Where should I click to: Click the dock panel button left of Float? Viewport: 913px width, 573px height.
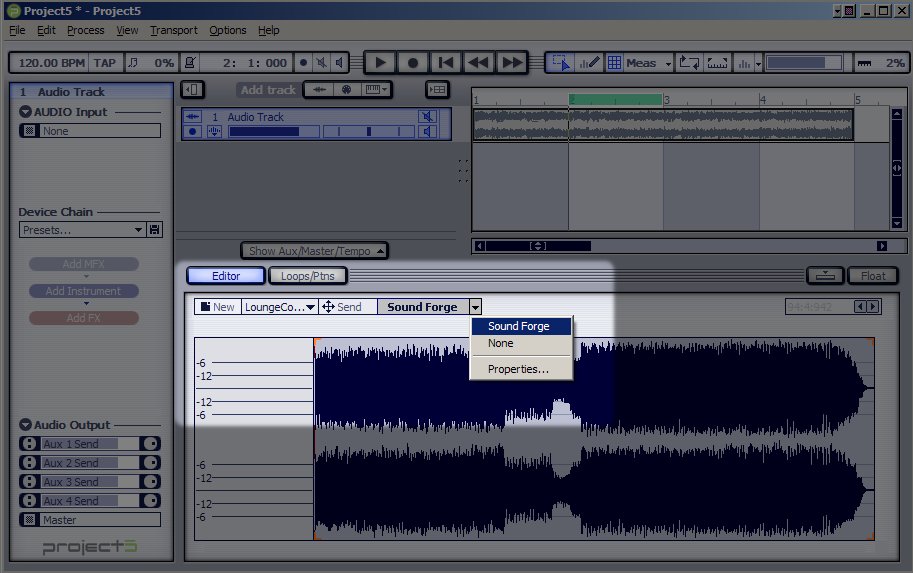point(825,276)
